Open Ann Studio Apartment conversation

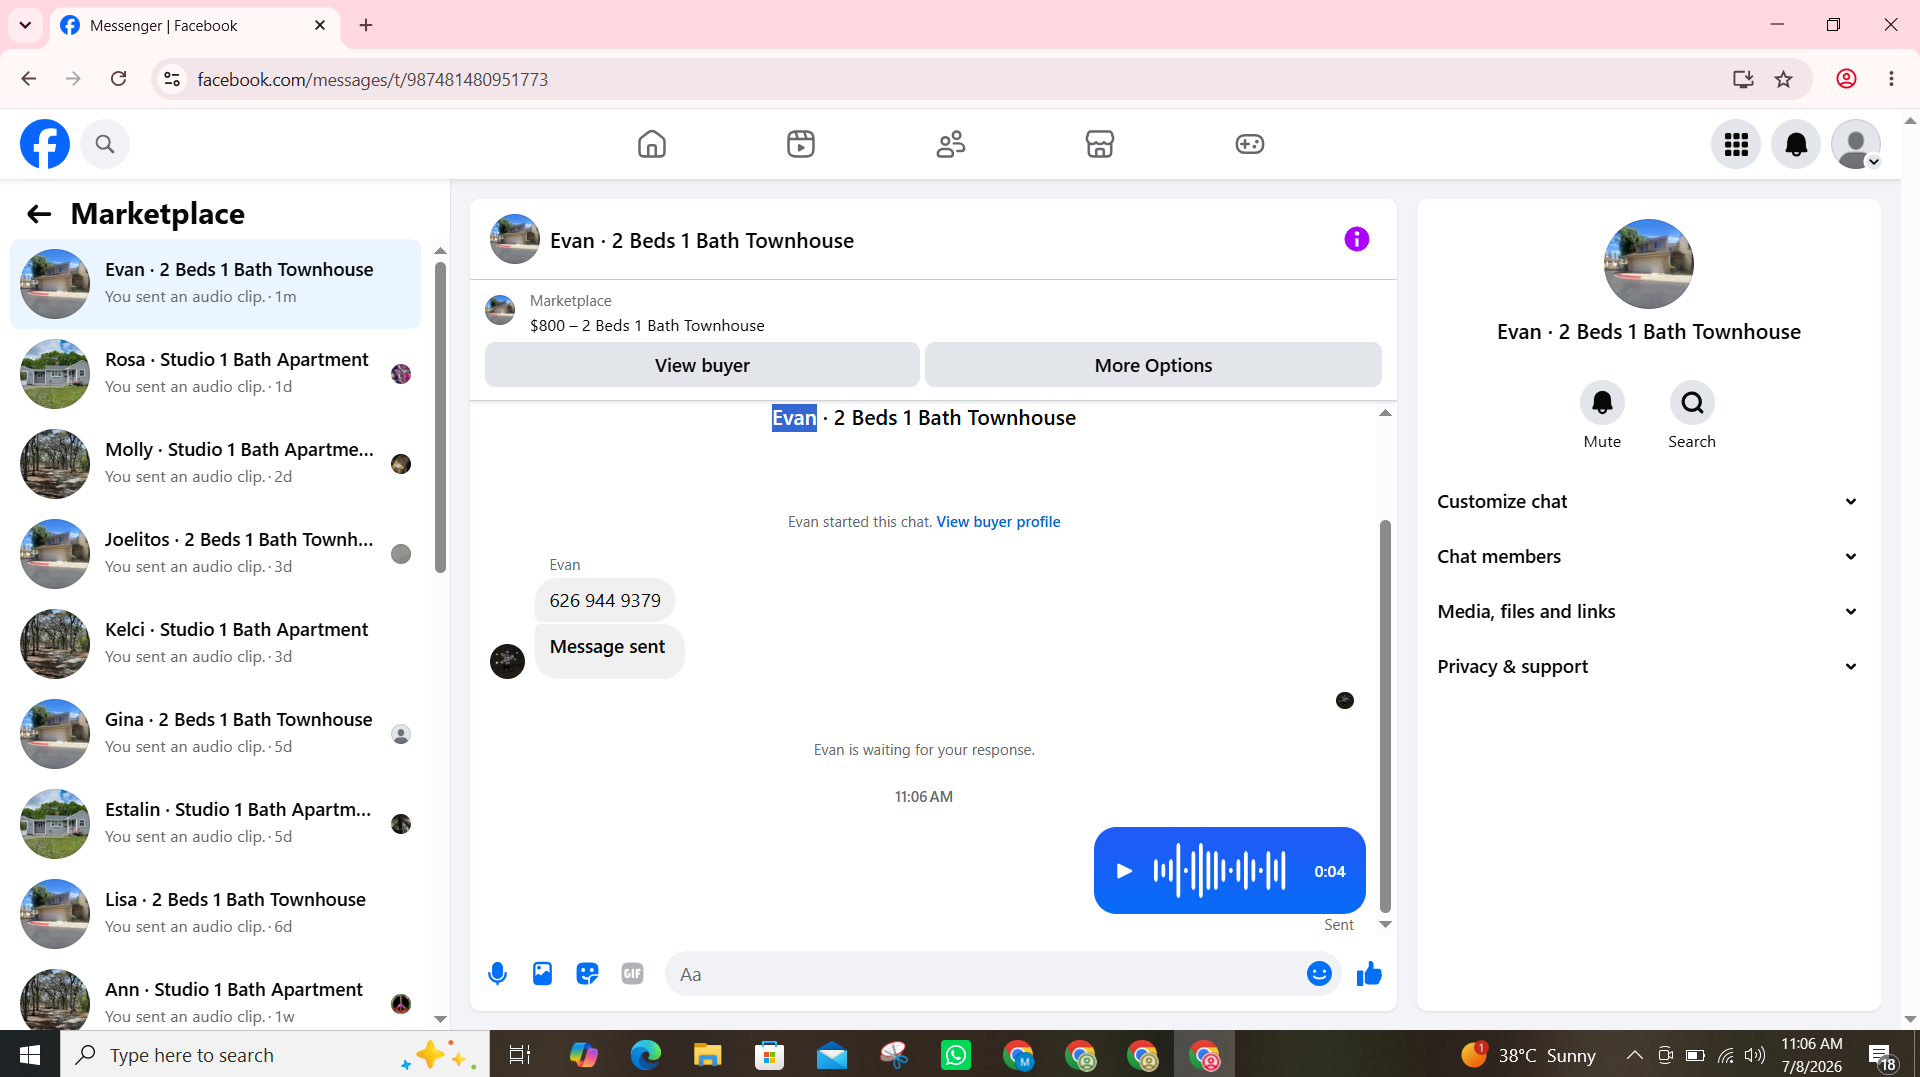[x=215, y=1000]
